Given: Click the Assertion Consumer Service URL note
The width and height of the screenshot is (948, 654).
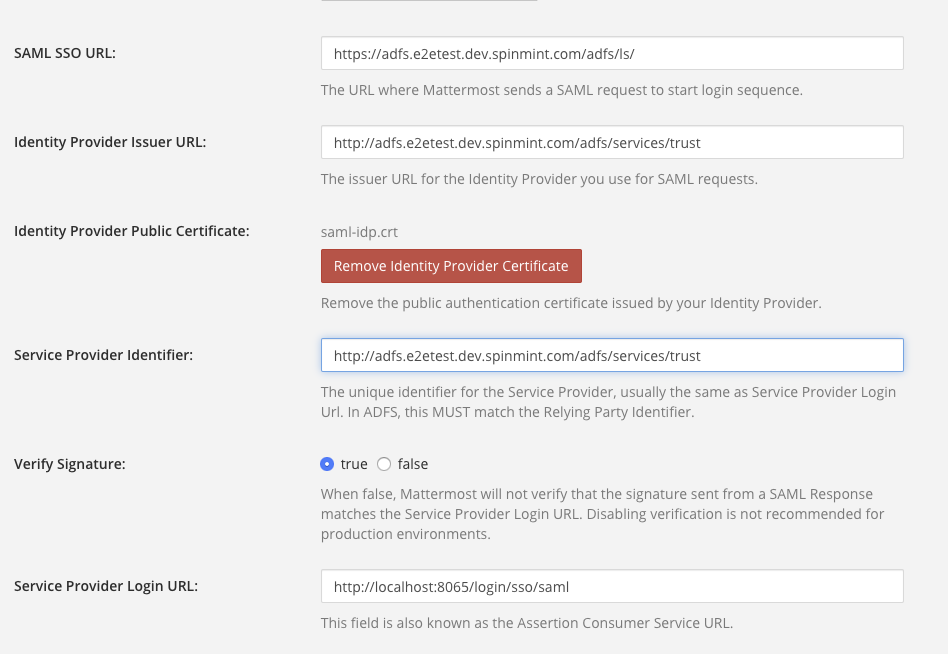Looking at the screenshot, I should (x=526, y=623).
